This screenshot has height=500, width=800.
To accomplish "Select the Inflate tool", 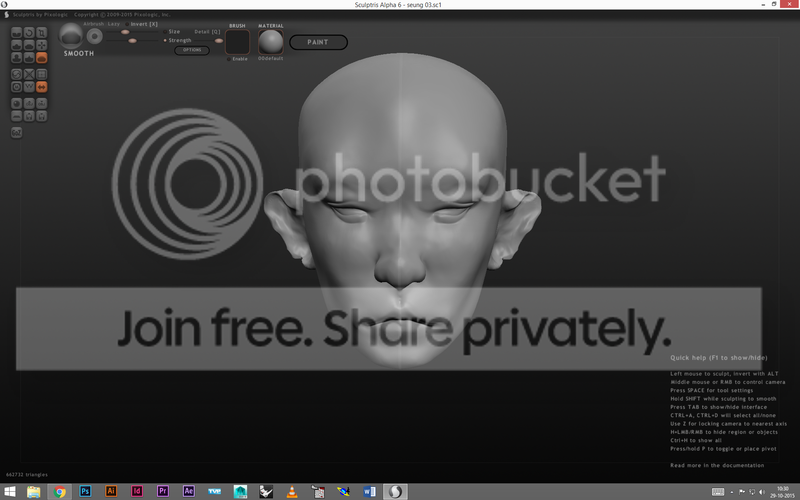I will point(16,58).
